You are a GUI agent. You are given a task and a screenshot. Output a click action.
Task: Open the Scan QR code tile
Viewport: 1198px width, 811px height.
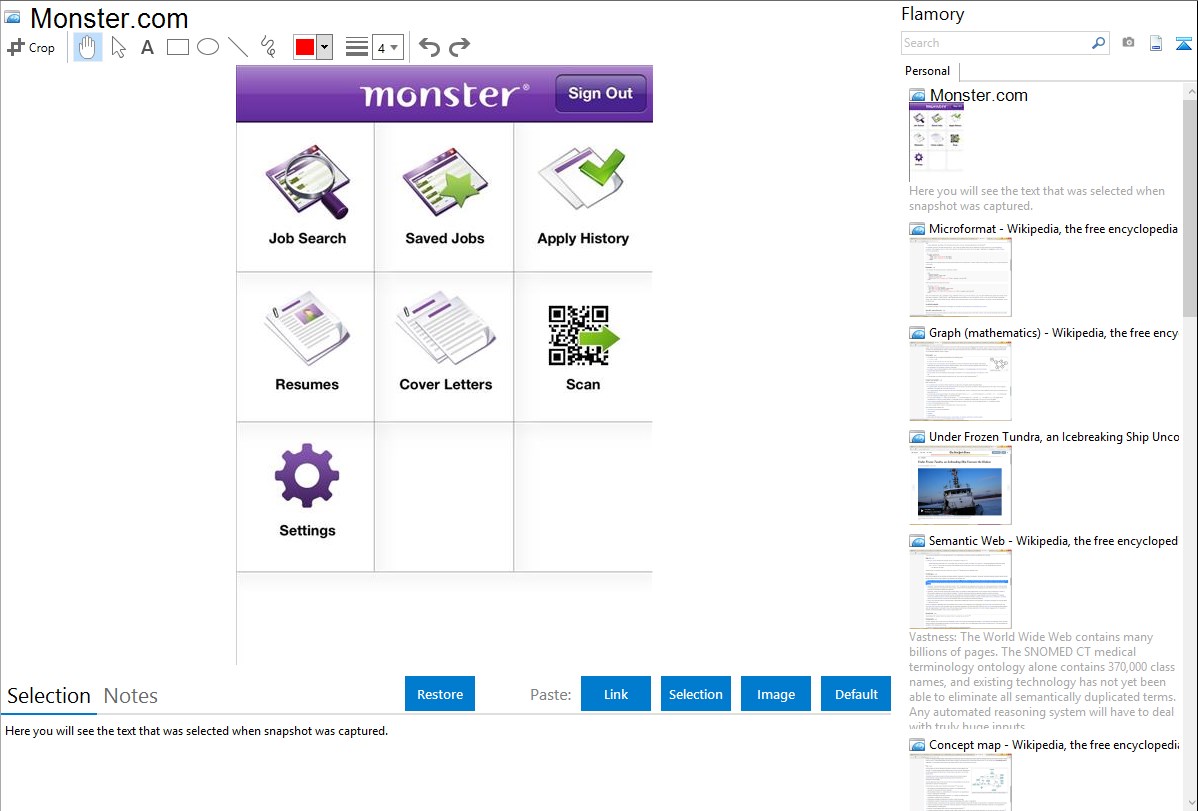pos(583,345)
